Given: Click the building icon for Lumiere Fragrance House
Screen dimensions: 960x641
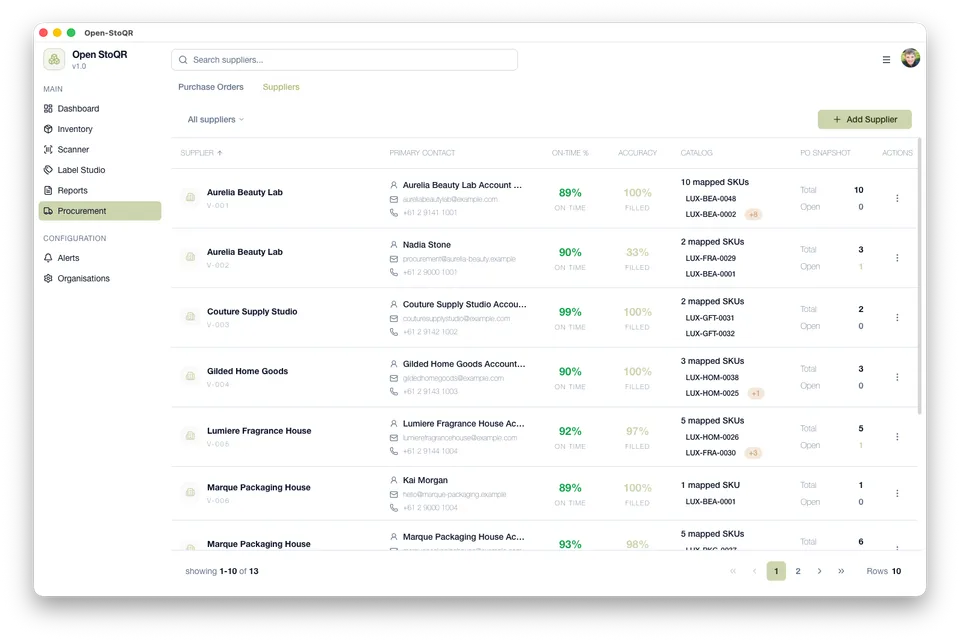Looking at the screenshot, I should [190, 435].
